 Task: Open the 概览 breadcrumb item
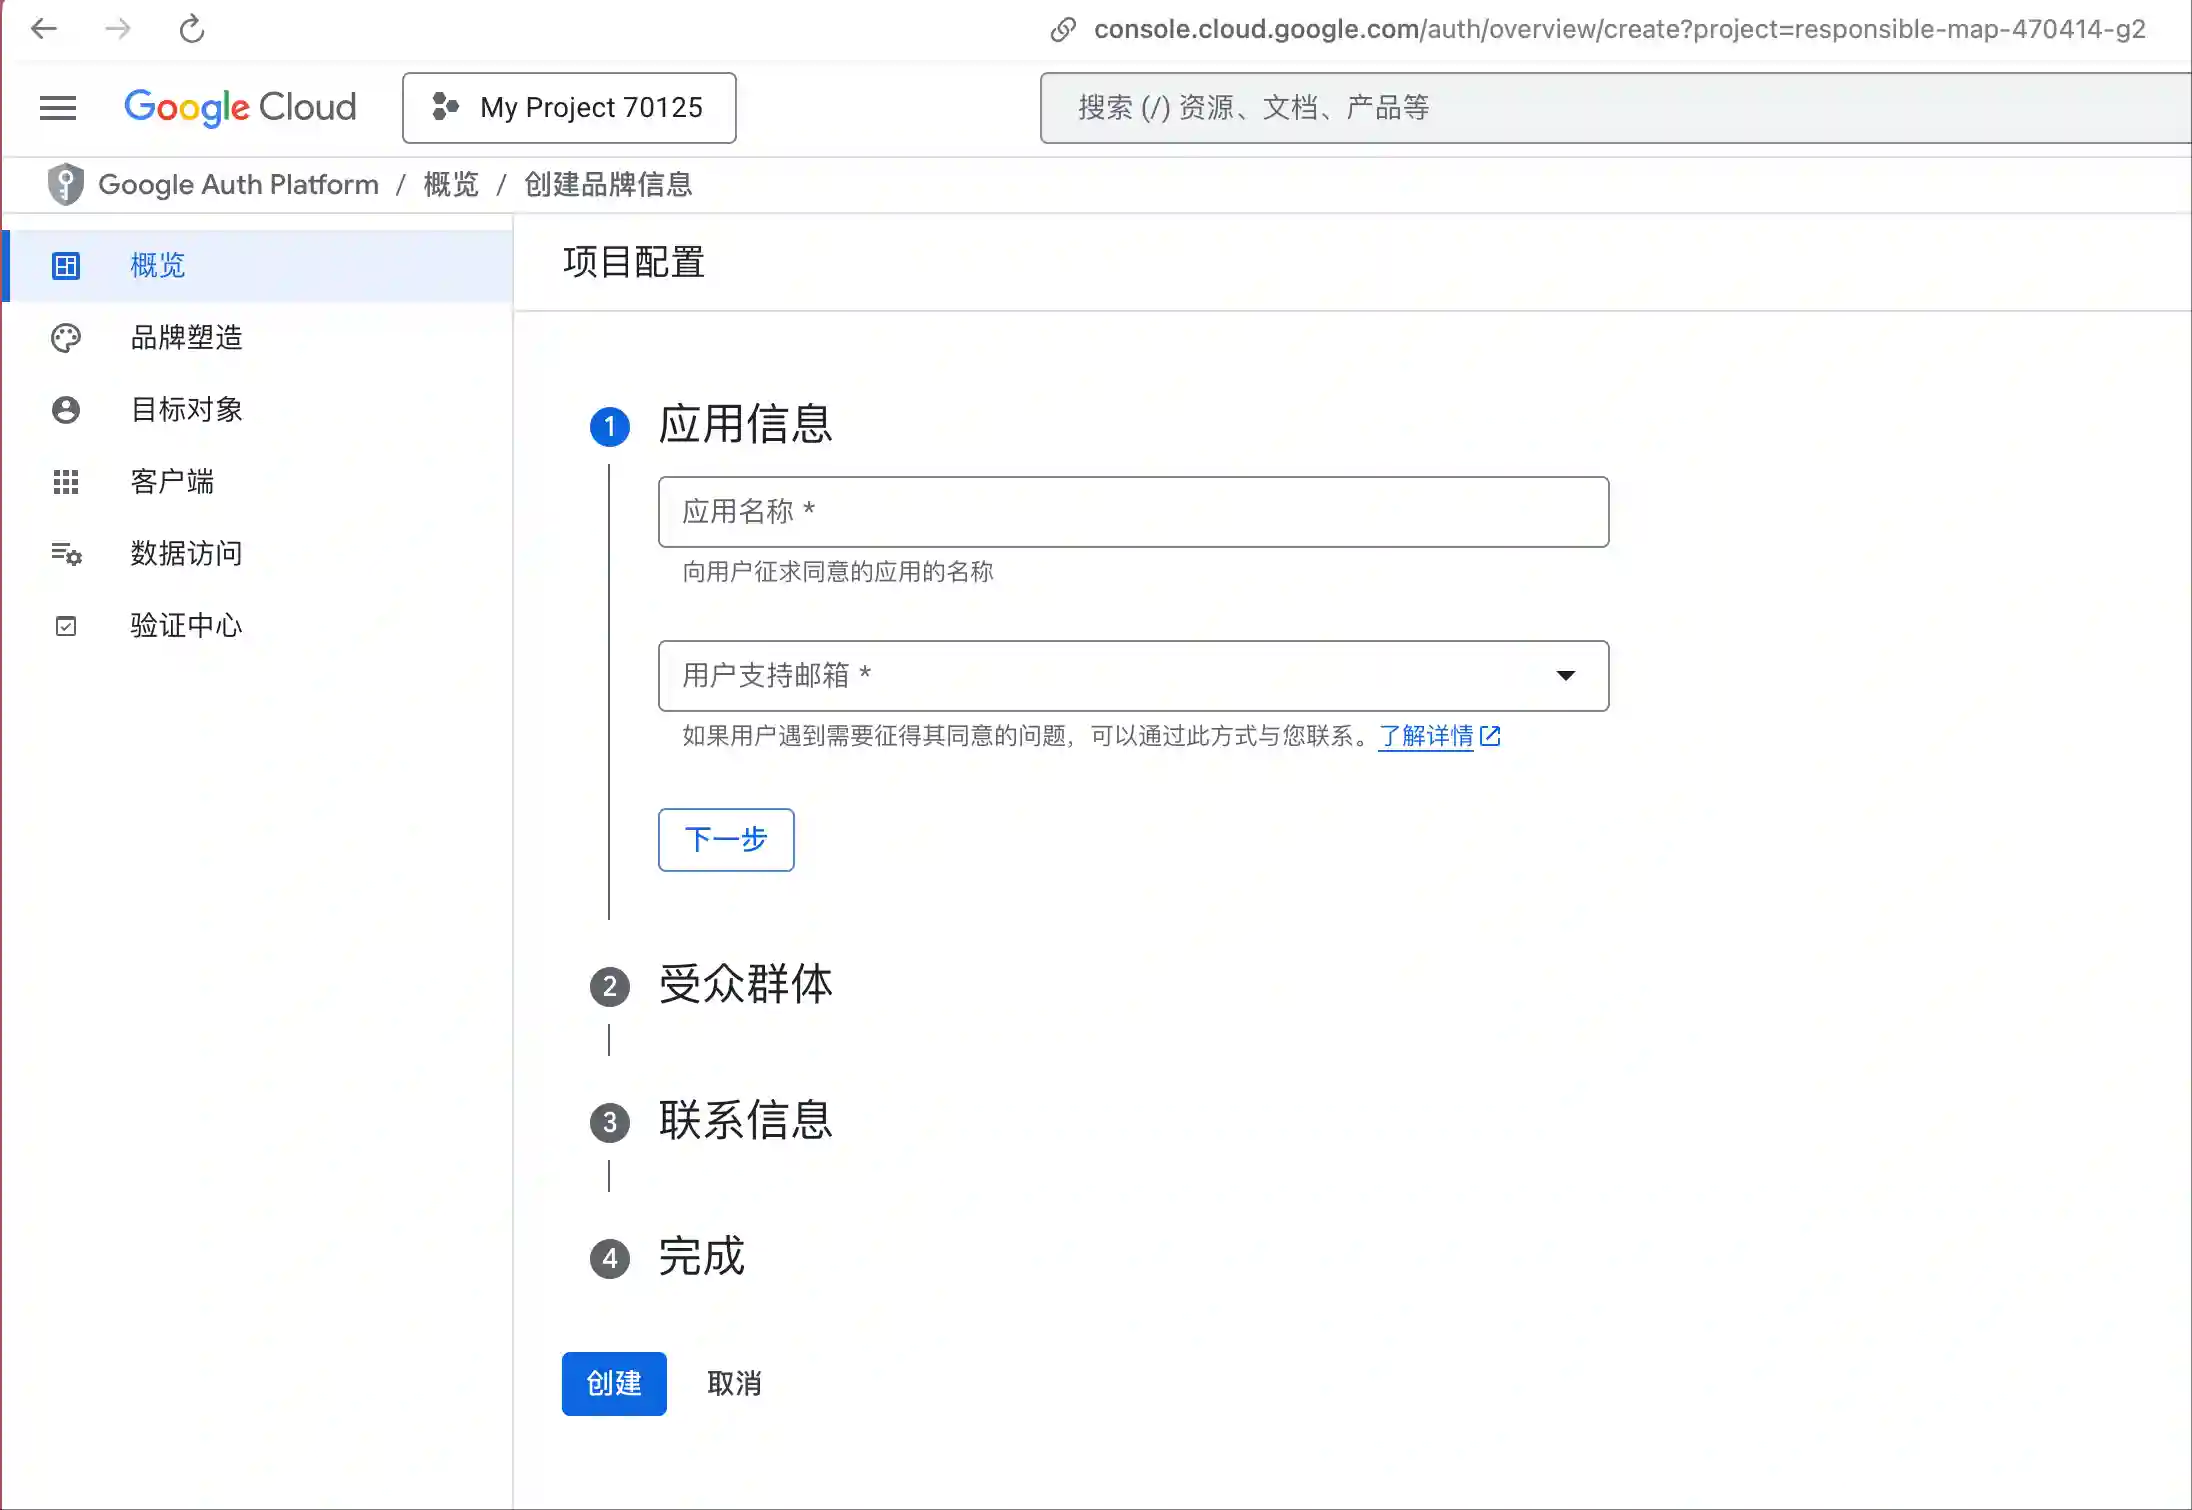tap(449, 184)
